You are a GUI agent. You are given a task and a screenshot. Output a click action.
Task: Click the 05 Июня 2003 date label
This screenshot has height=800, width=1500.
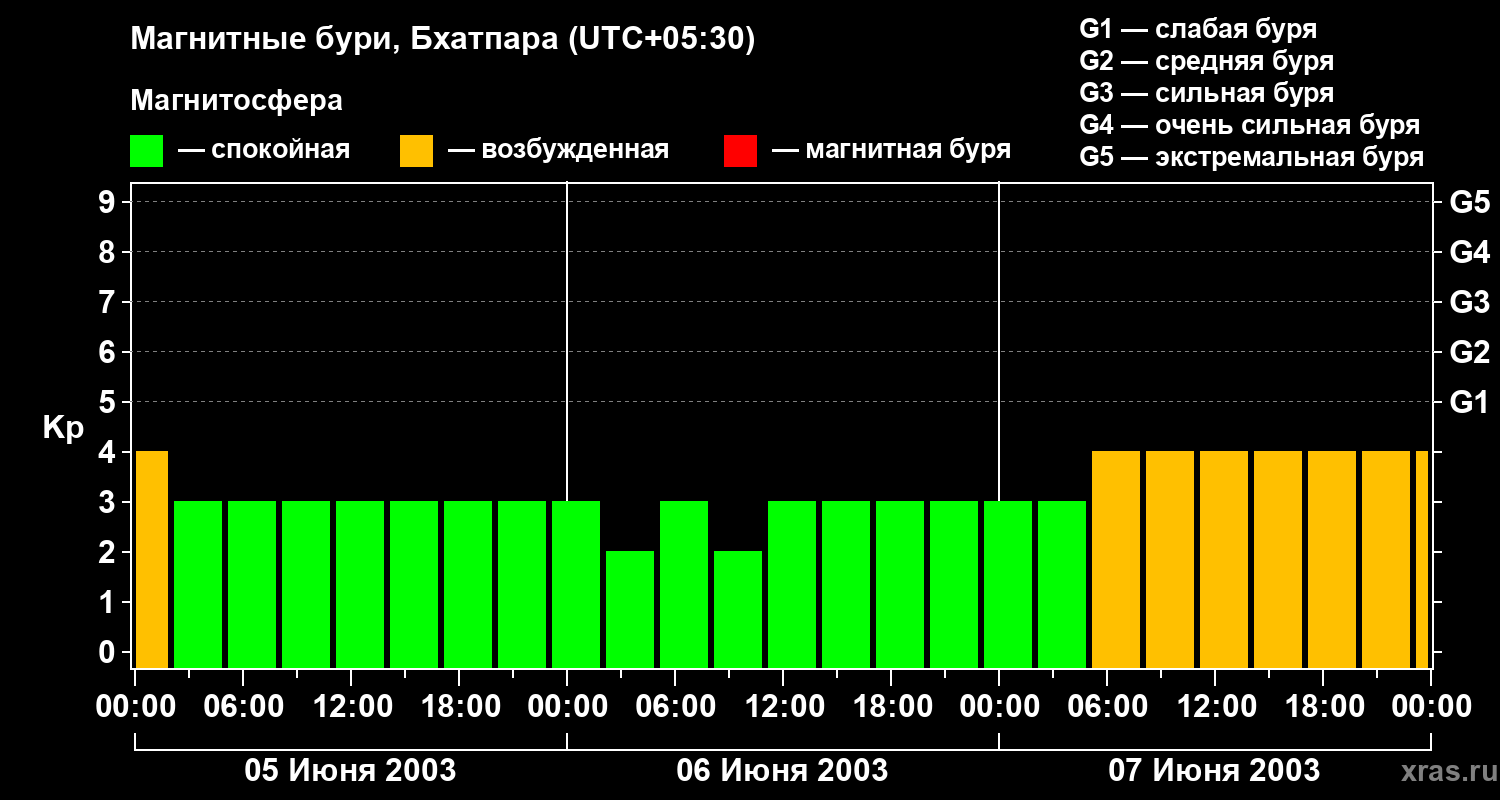(x=351, y=771)
